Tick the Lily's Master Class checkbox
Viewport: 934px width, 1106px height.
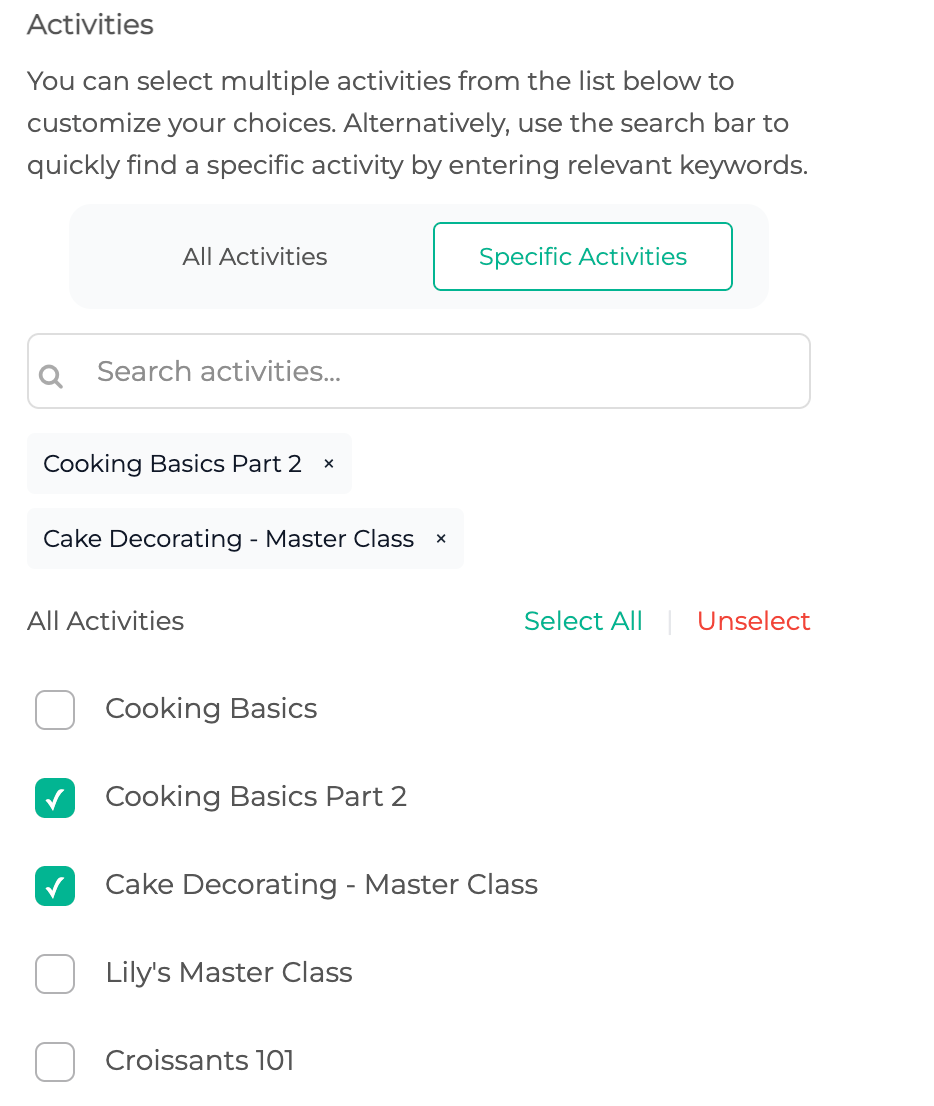55,974
